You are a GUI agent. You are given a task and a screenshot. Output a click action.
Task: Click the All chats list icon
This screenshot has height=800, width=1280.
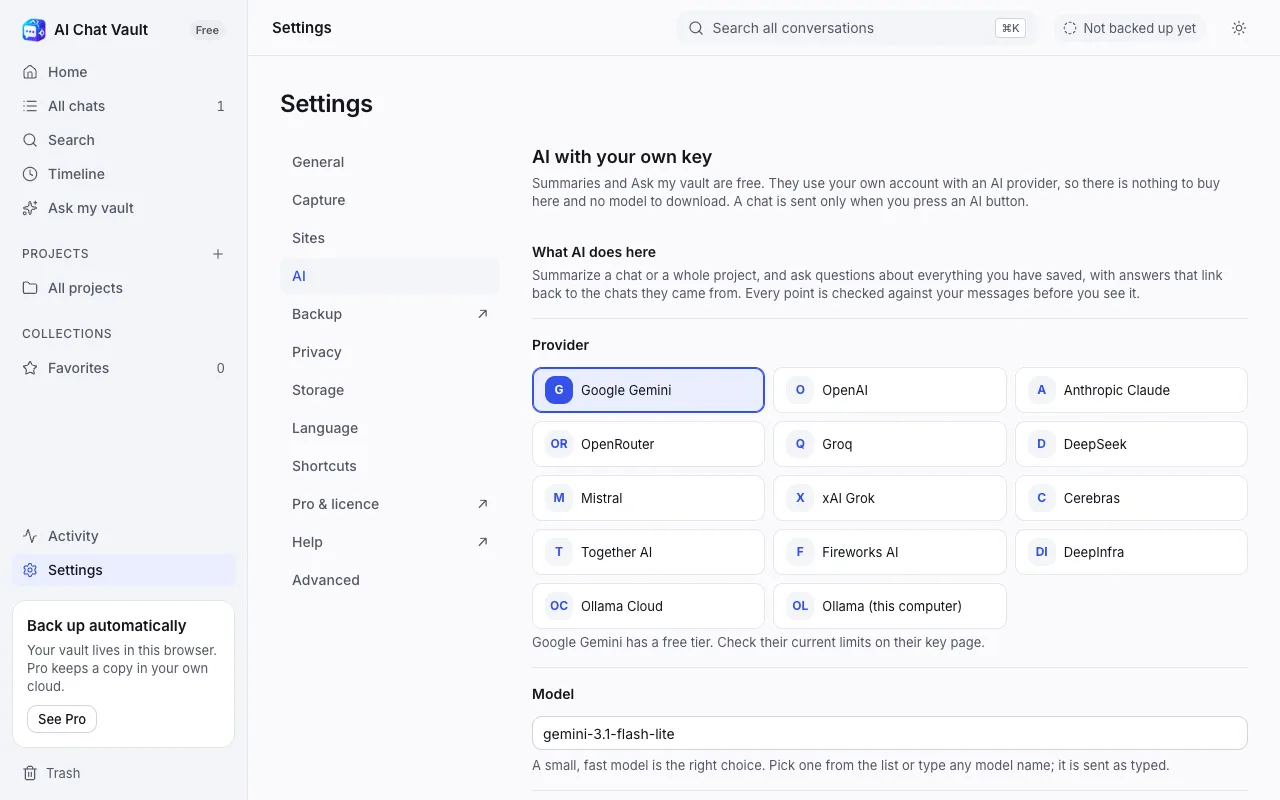click(x=30, y=106)
